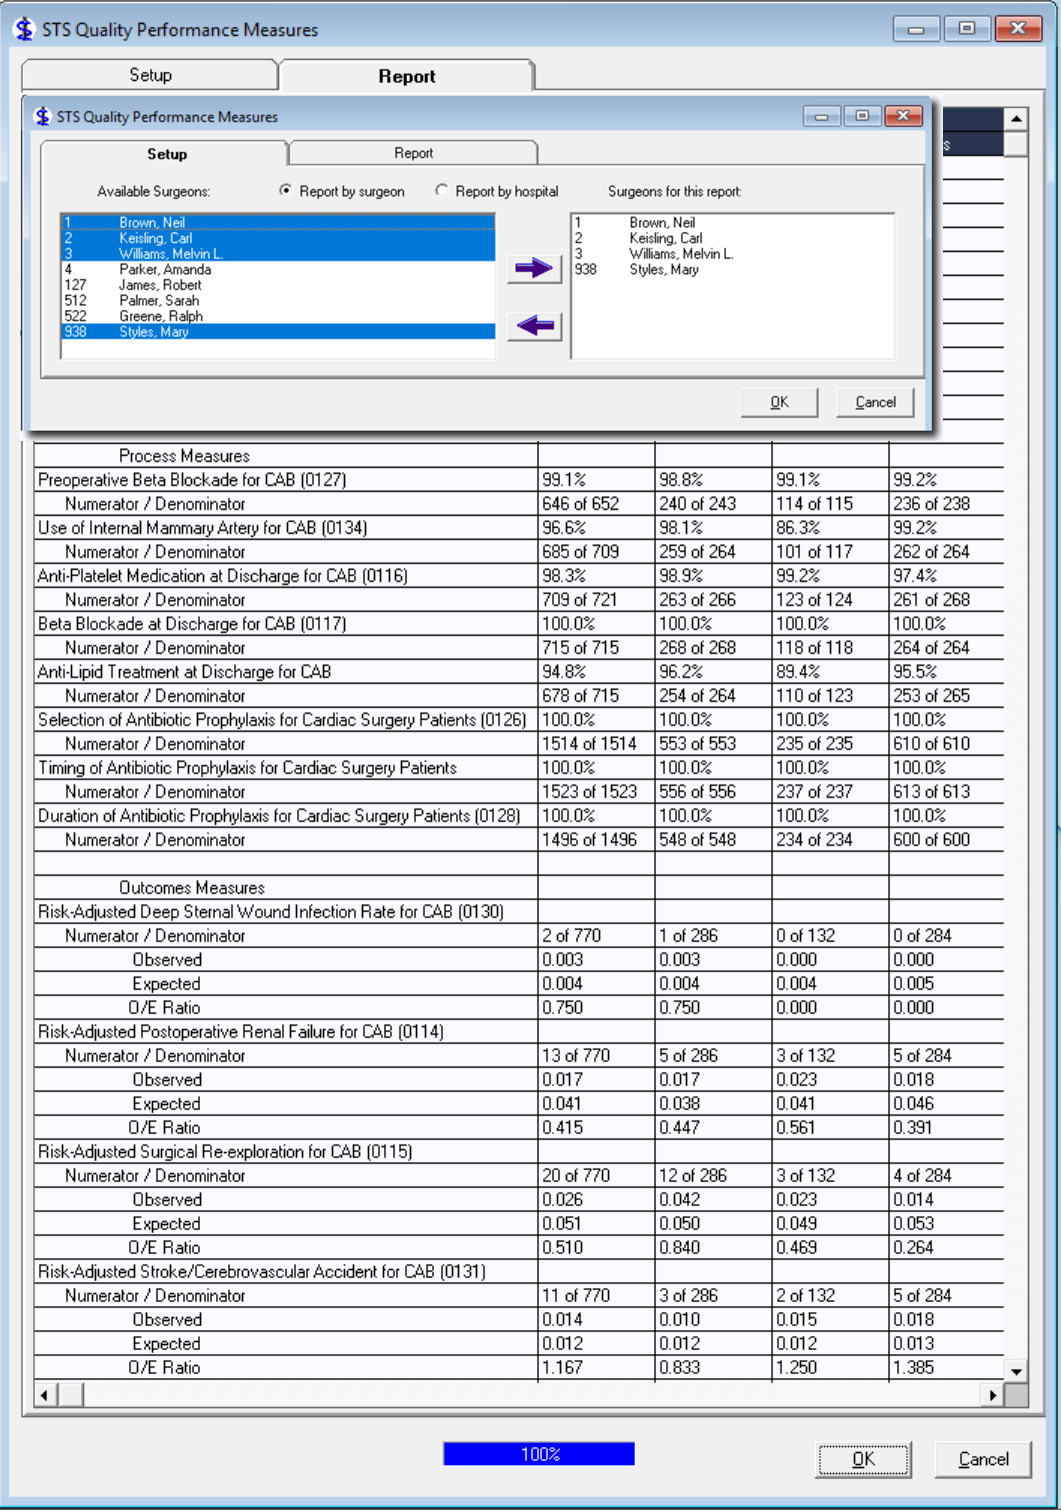Click the report's vertical scrollbar up arrow
This screenshot has width=1061, height=1510.
[x=1016, y=119]
